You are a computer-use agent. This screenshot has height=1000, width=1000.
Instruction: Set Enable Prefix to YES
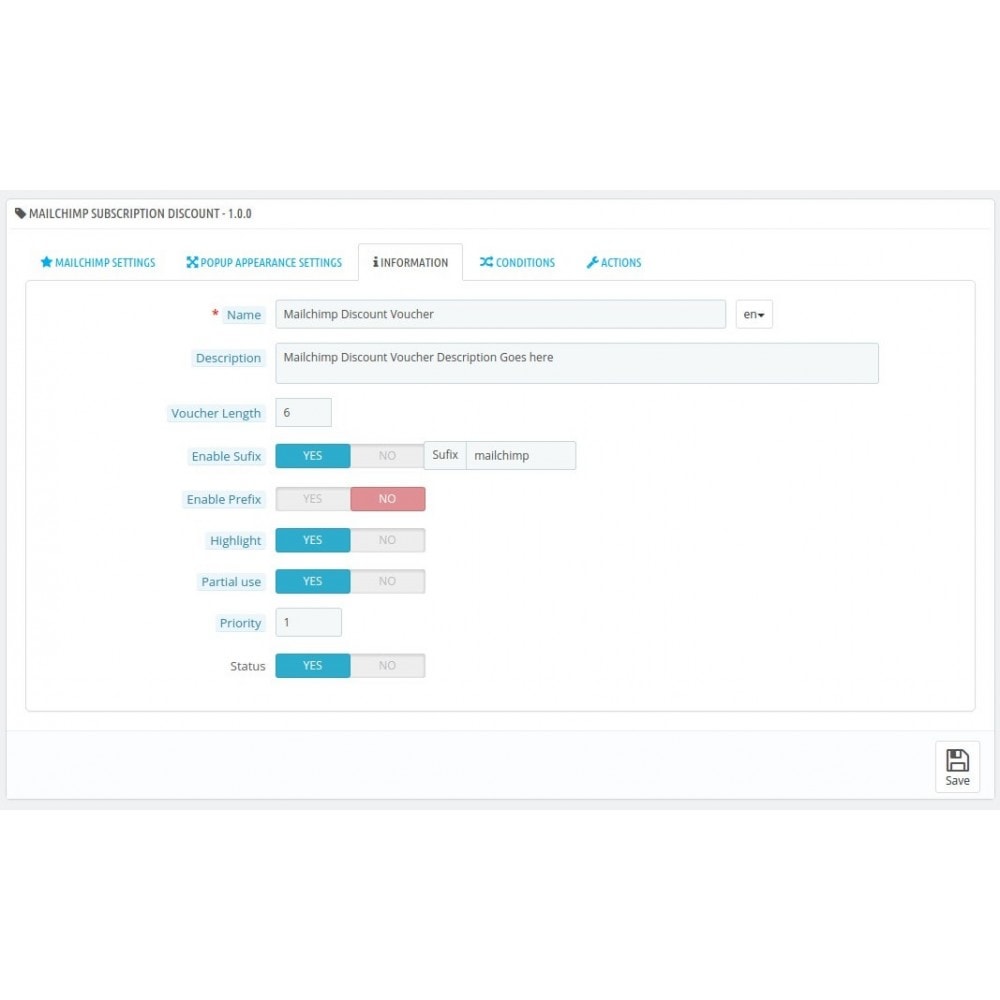click(312, 499)
